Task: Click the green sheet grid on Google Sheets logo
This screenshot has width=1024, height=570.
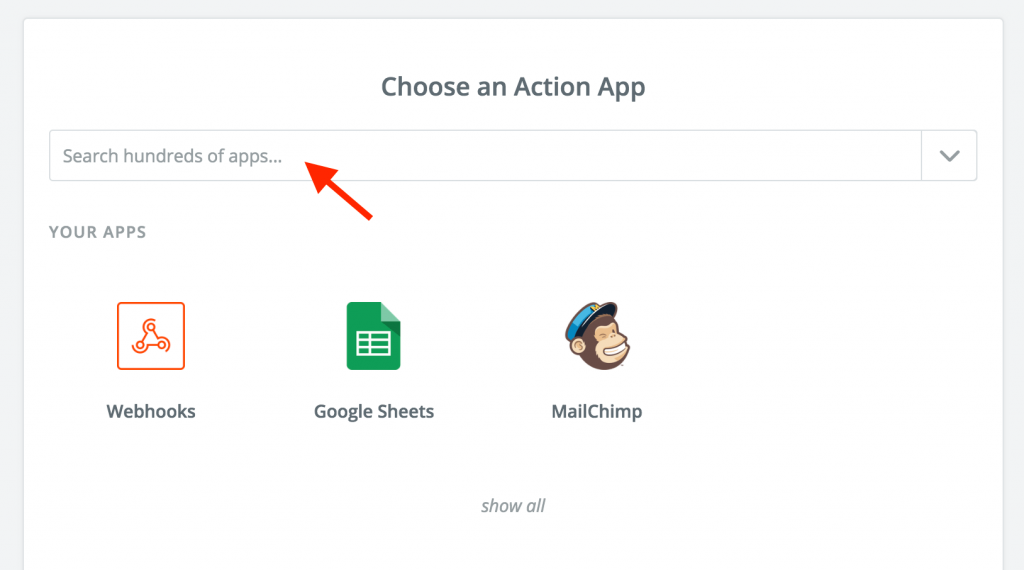Action: 374,343
